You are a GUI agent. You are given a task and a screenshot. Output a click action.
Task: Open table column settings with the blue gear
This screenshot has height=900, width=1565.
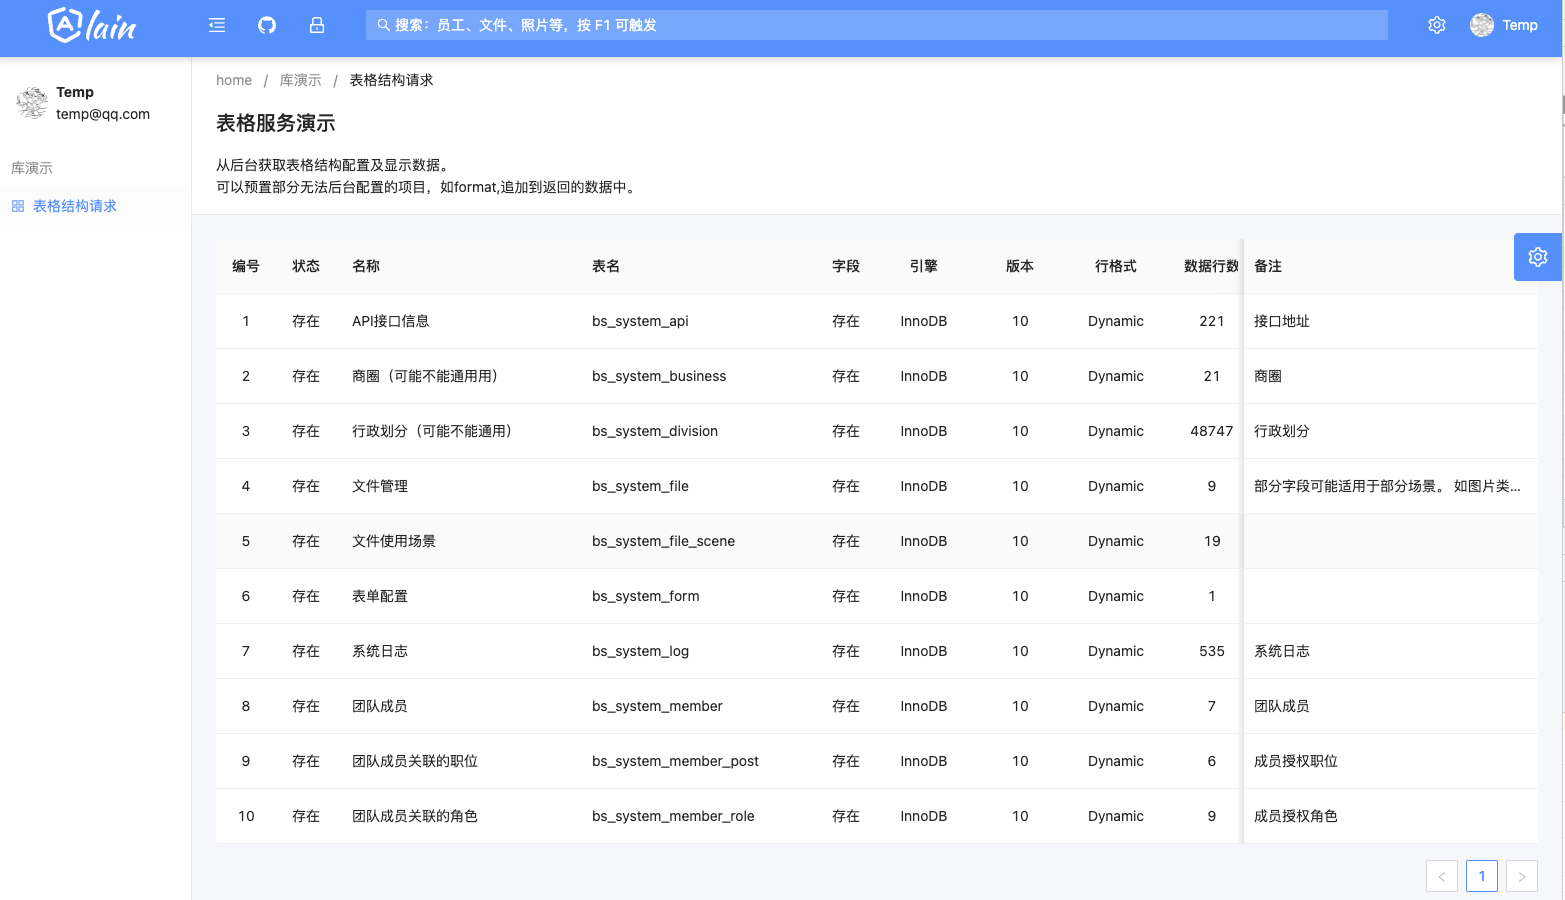(x=1537, y=257)
